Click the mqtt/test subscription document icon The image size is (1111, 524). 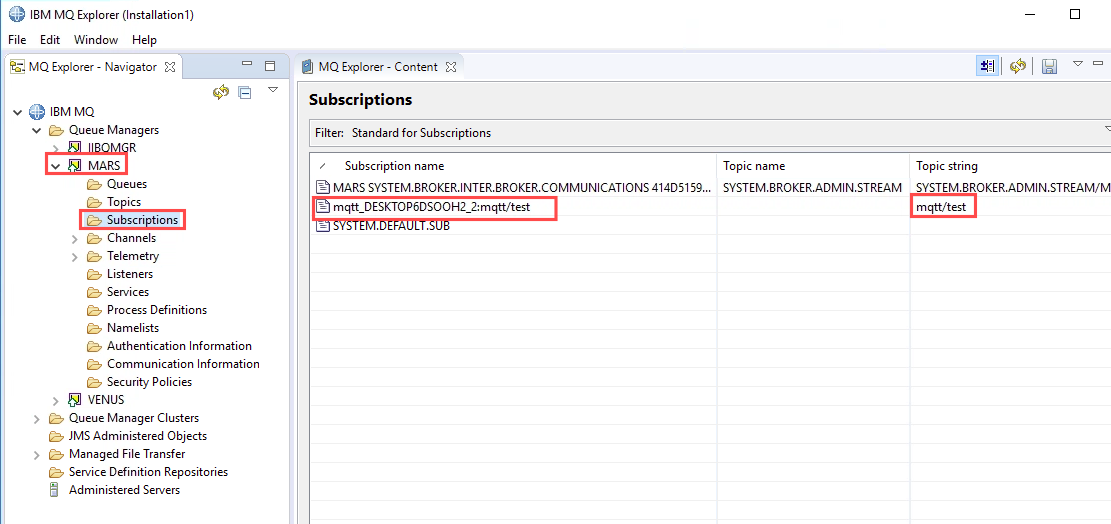pyautogui.click(x=324, y=208)
